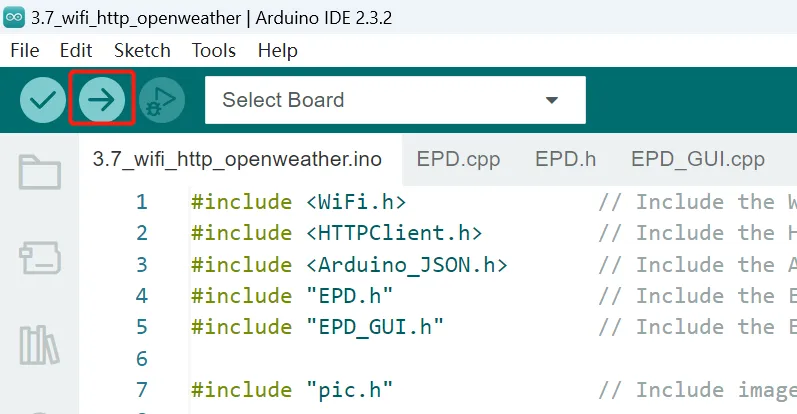Click line number 6 in the gutter
The image size is (797, 414).
(x=142, y=359)
